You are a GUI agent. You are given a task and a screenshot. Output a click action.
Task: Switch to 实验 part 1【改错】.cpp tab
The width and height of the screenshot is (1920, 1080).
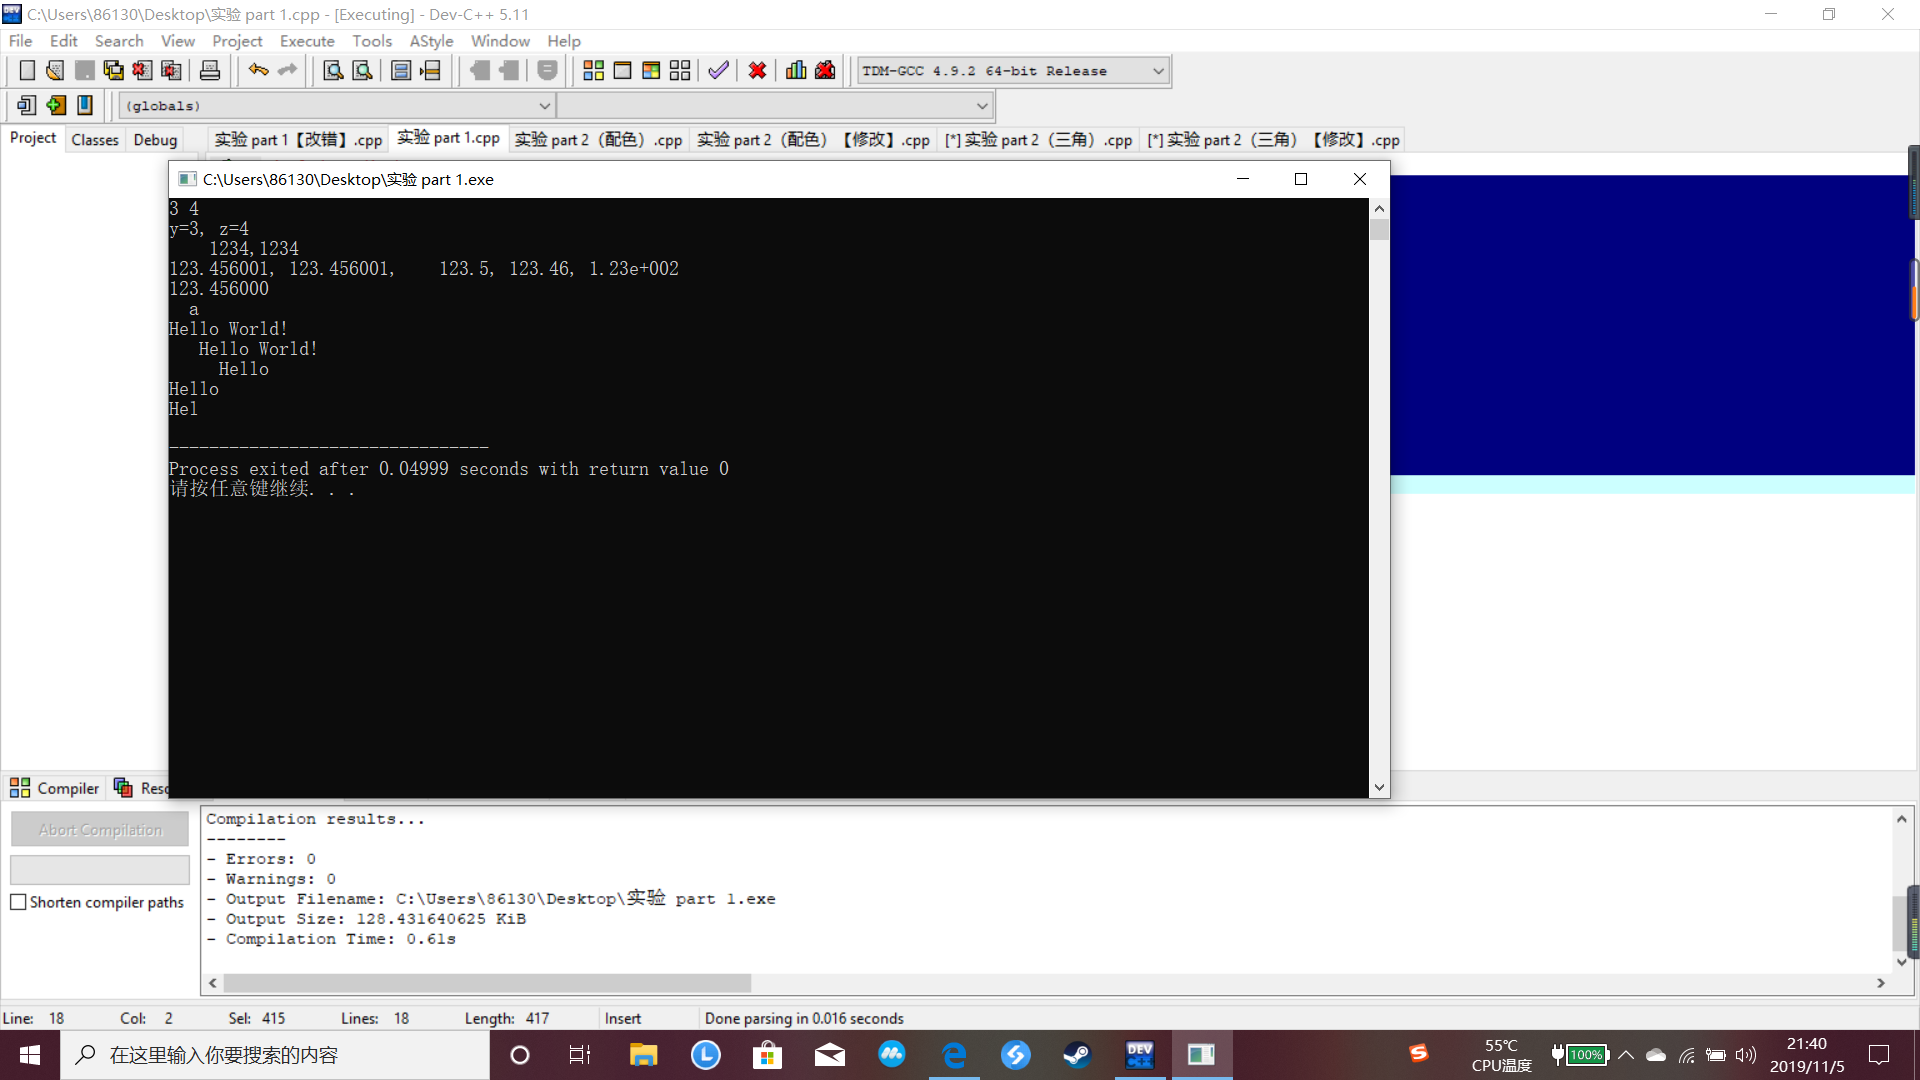pyautogui.click(x=298, y=140)
